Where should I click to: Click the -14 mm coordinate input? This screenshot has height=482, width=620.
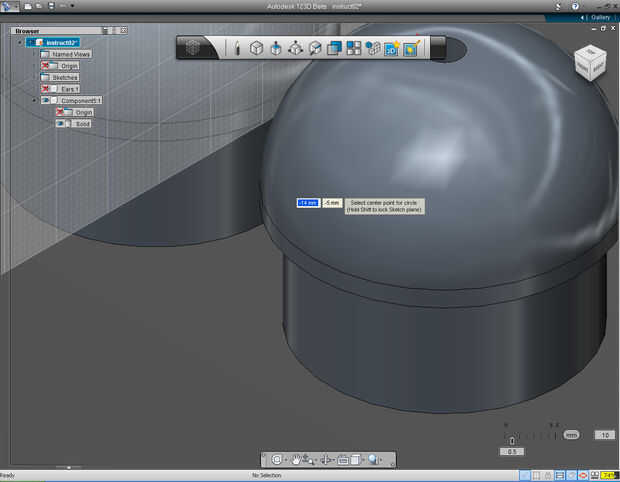point(308,203)
